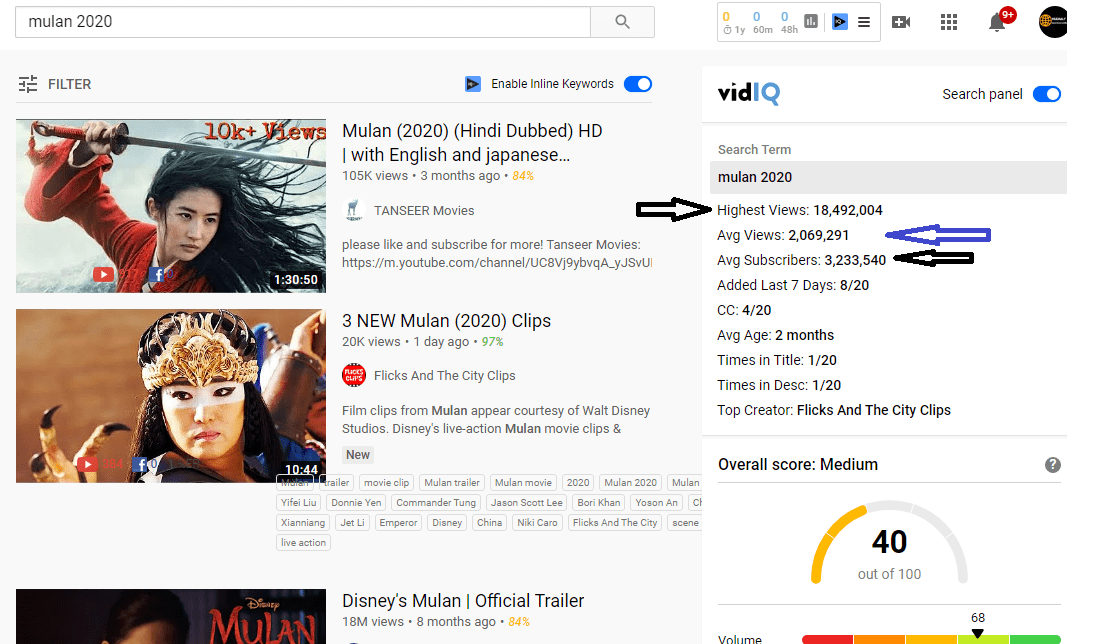Click Added Last 7 Days: 8/20 stat
The image size is (1095, 644).
793,286
